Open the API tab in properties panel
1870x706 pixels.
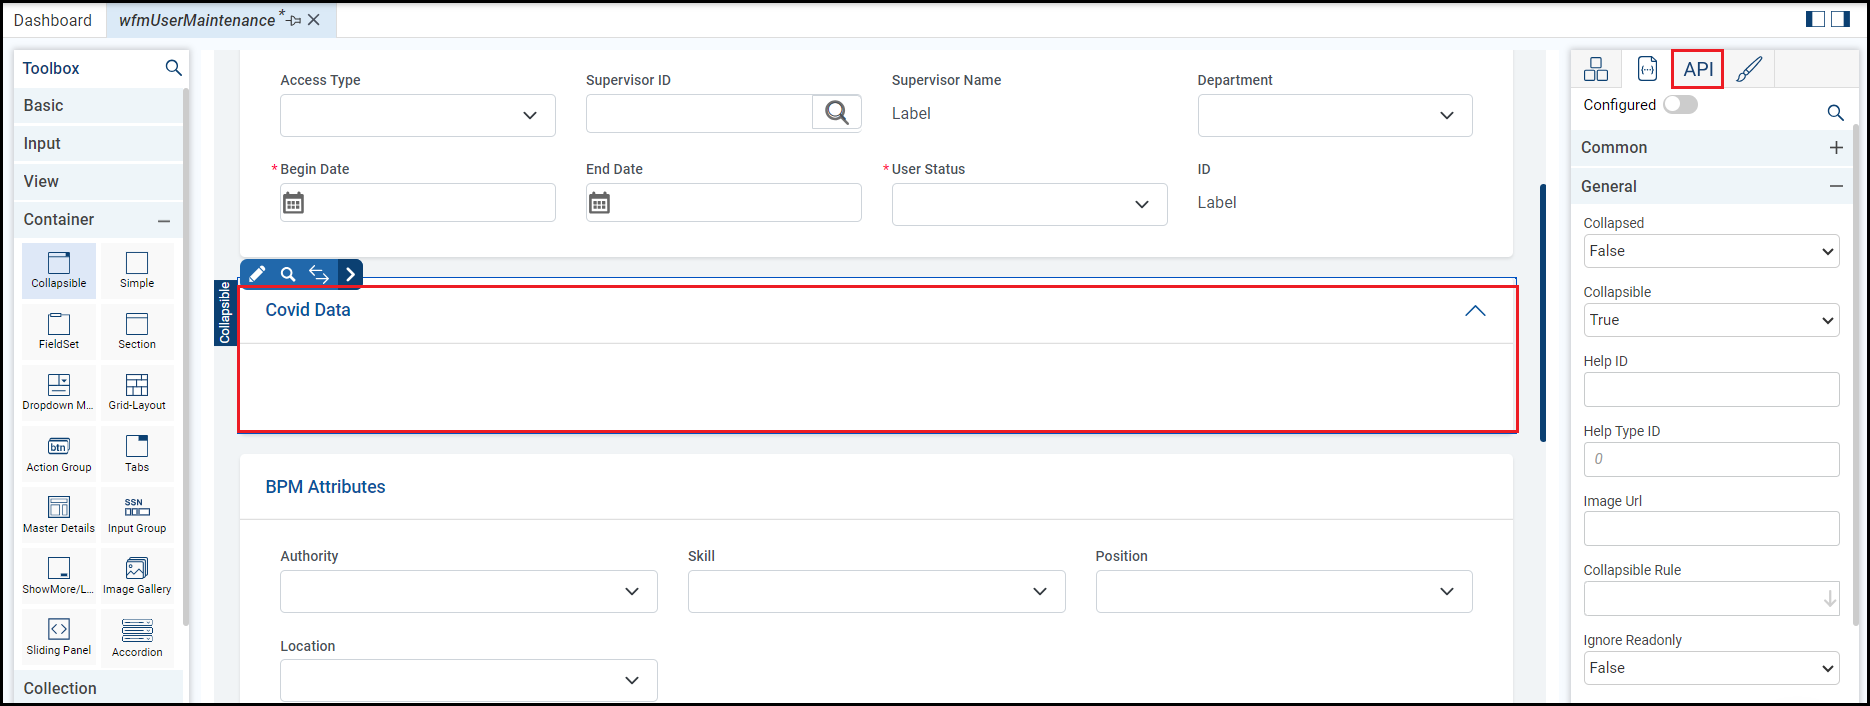1698,69
